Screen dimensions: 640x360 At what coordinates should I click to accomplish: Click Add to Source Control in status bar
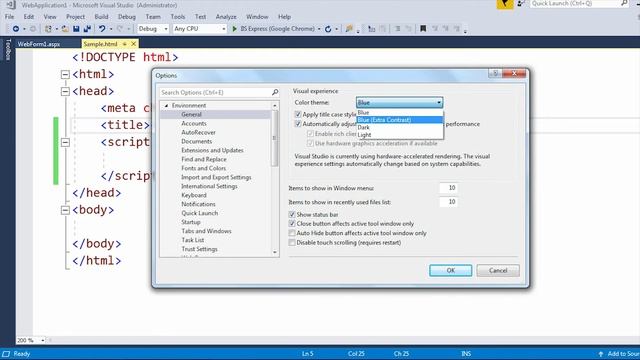point(623,354)
